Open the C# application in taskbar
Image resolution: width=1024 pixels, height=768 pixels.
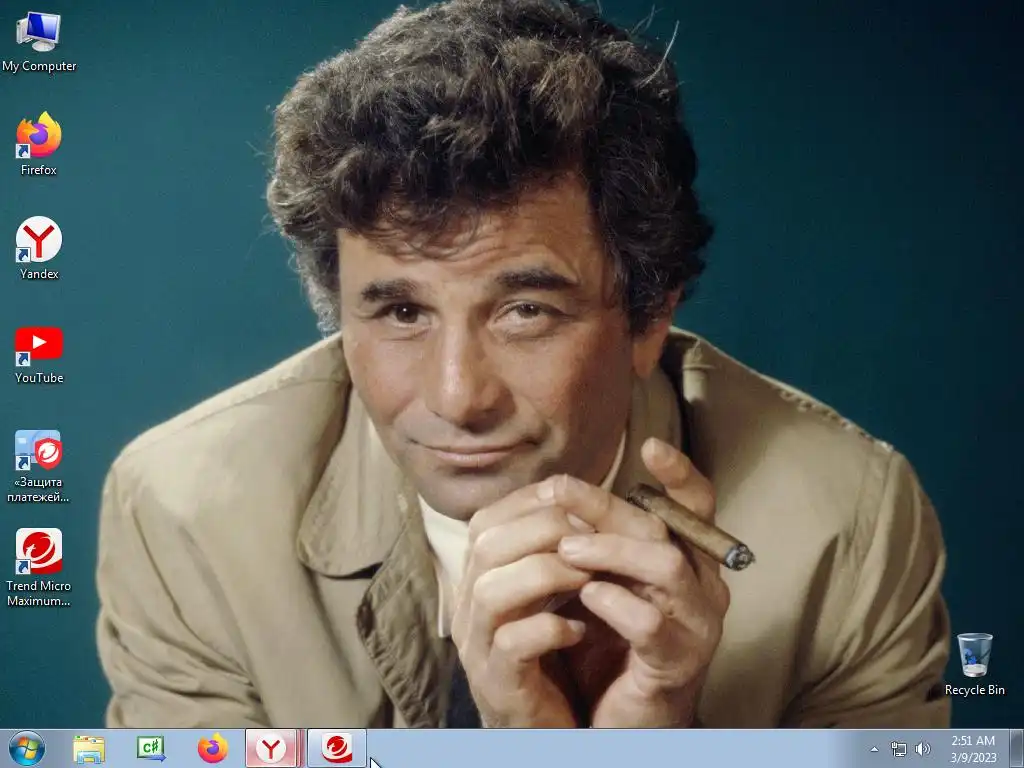[x=151, y=748]
